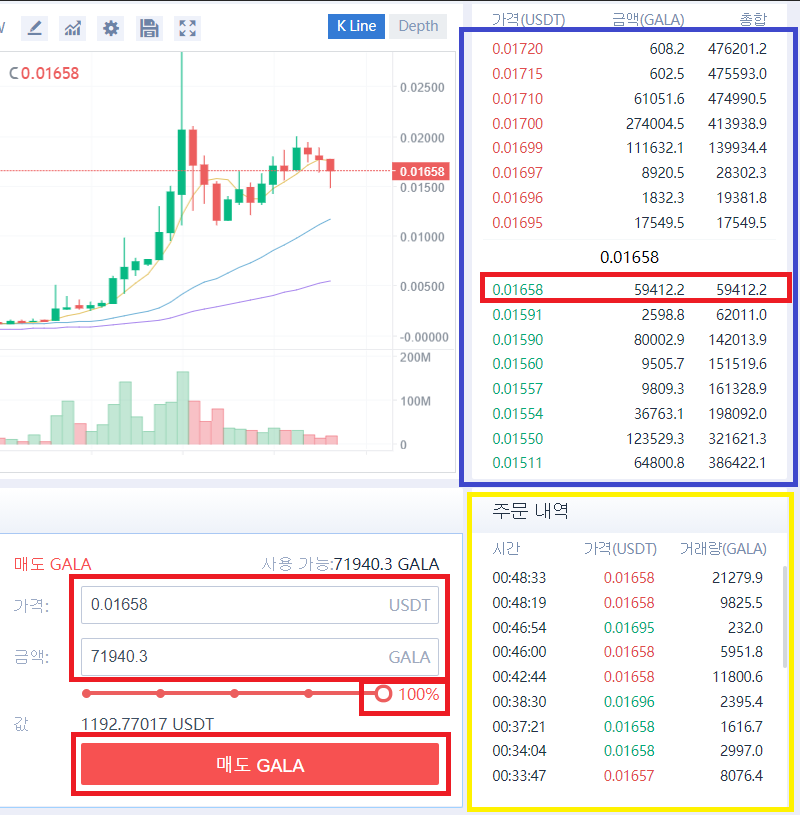Screen dimensions: 800x815
Task: Click the 시간 column header in trades
Action: pos(506,549)
